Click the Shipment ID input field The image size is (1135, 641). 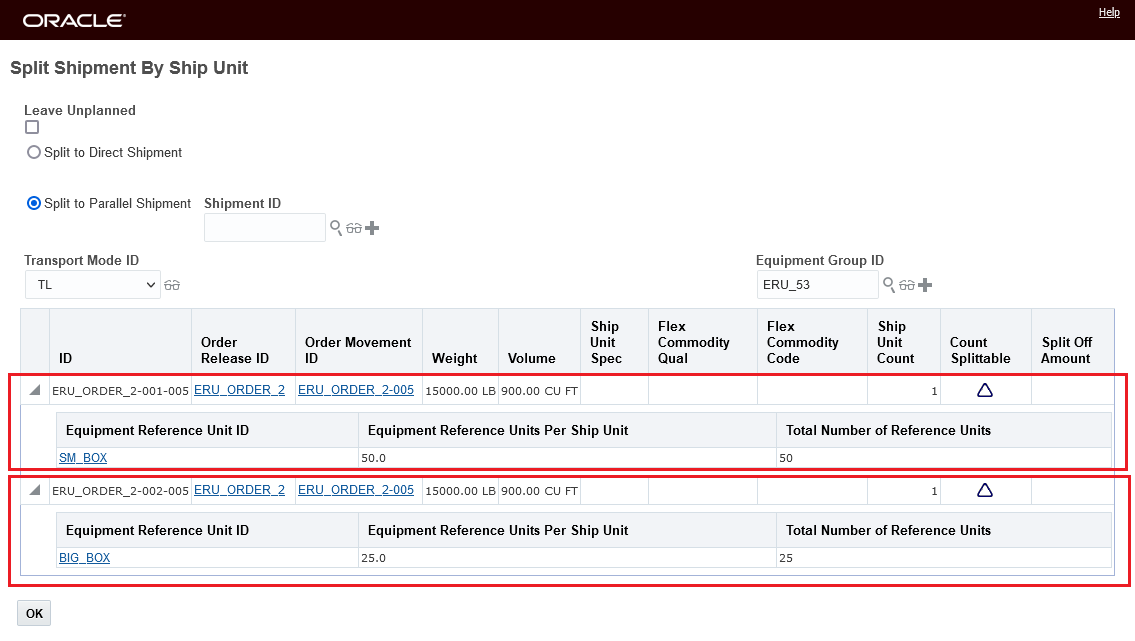[265, 228]
